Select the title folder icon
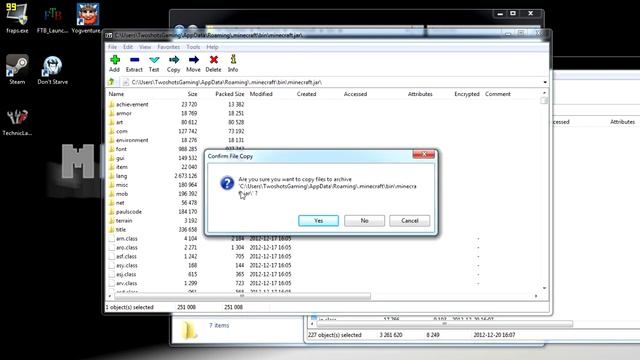Viewport: 640px width, 360px height. point(111,230)
